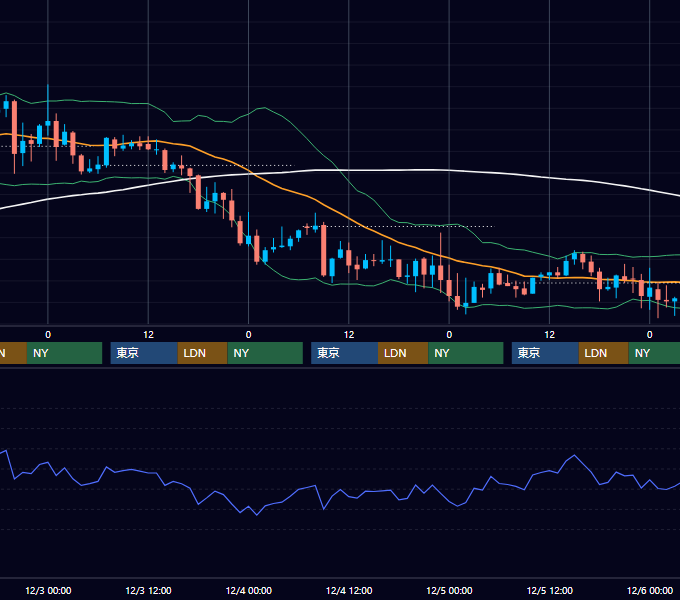Select the 東京 session block of 12/3
The width and height of the screenshot is (680, 600).
coord(144,353)
